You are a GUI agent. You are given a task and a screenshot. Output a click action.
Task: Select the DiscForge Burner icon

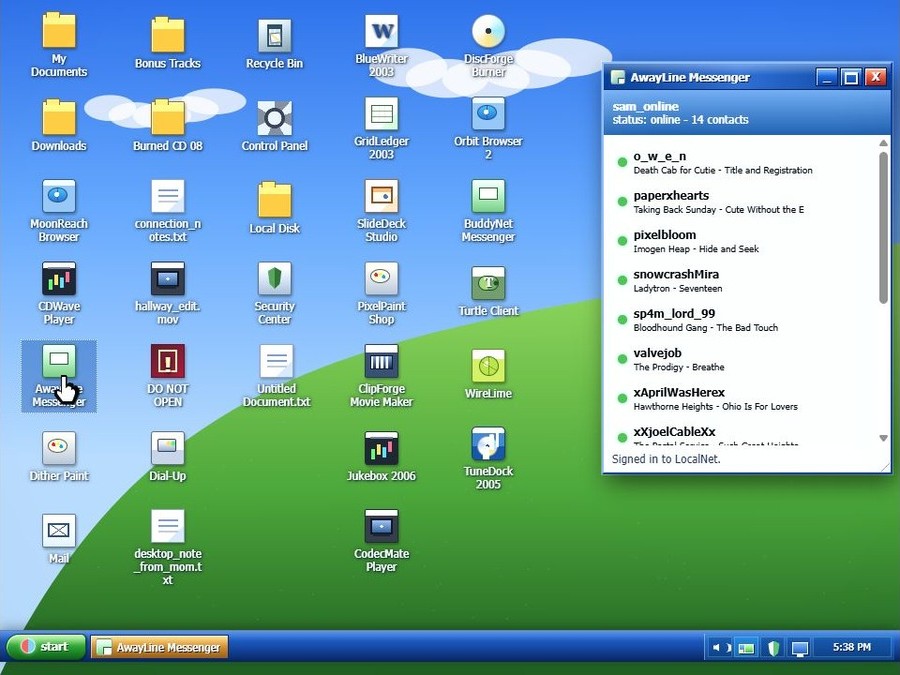pyautogui.click(x=488, y=46)
